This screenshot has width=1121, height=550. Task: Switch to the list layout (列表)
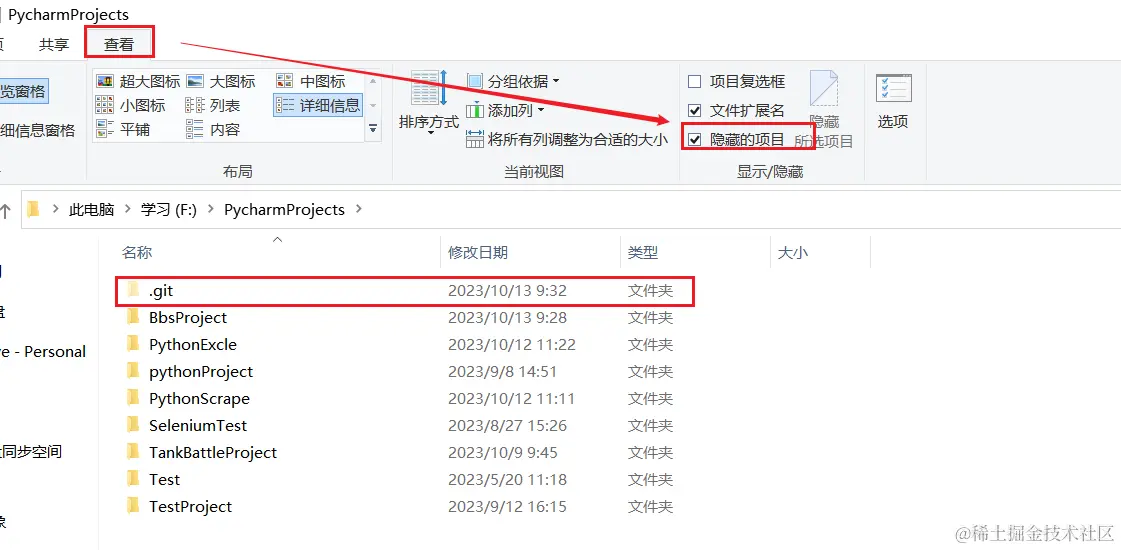click(213, 106)
